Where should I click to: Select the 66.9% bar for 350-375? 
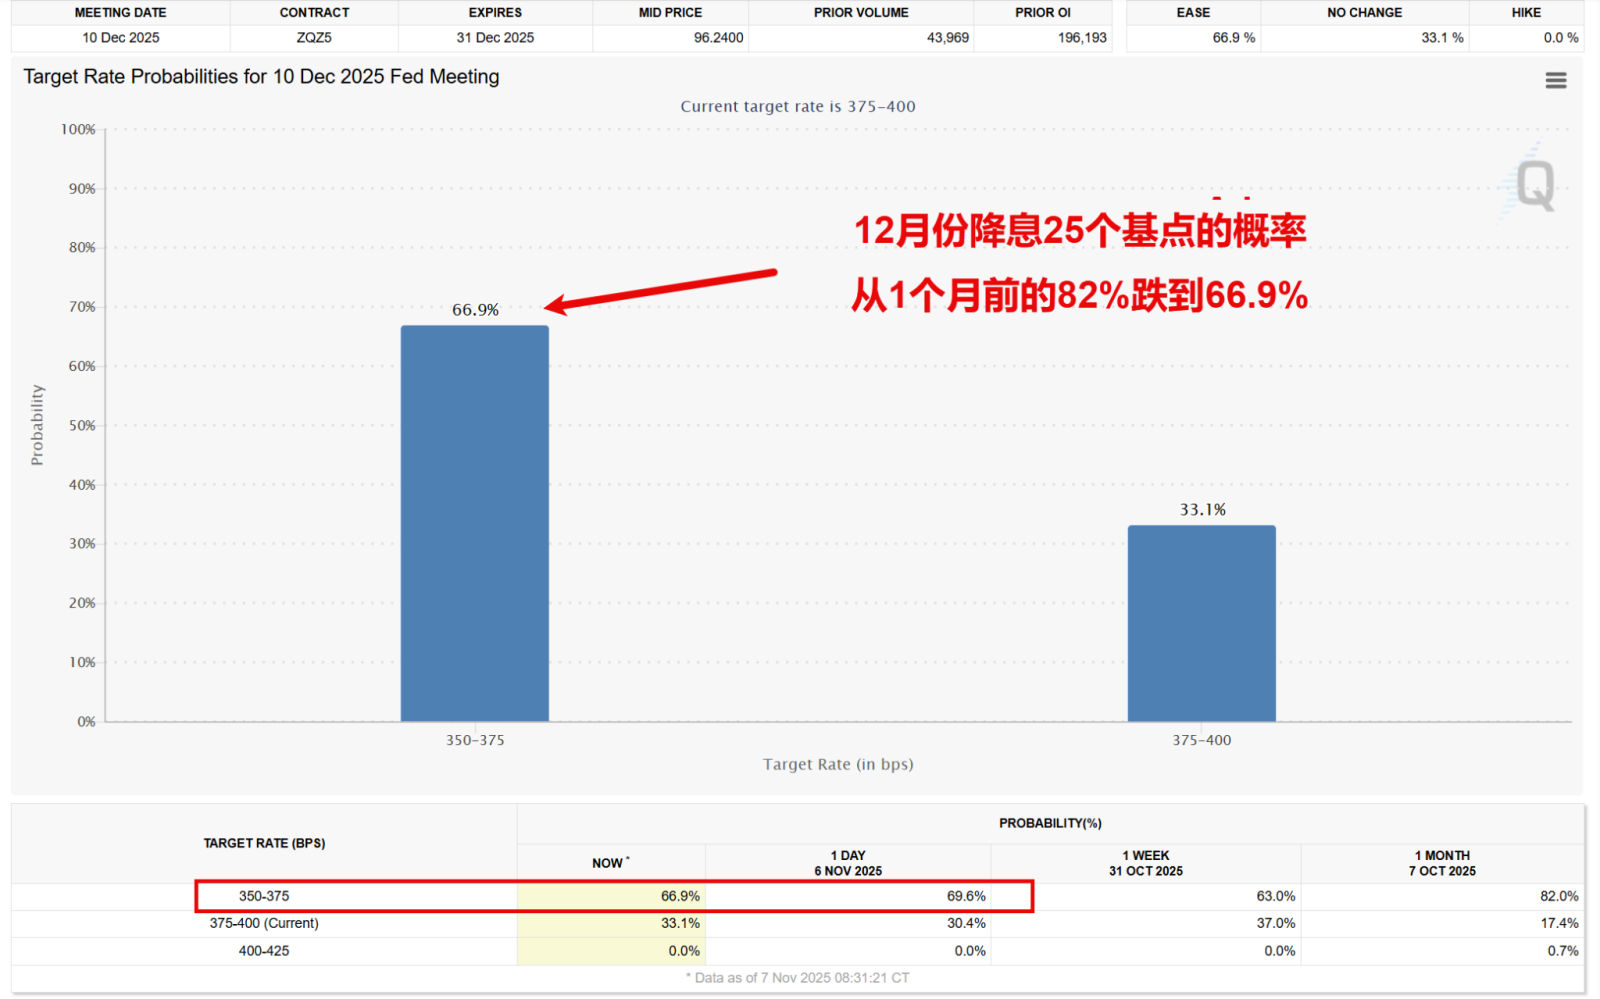point(474,520)
